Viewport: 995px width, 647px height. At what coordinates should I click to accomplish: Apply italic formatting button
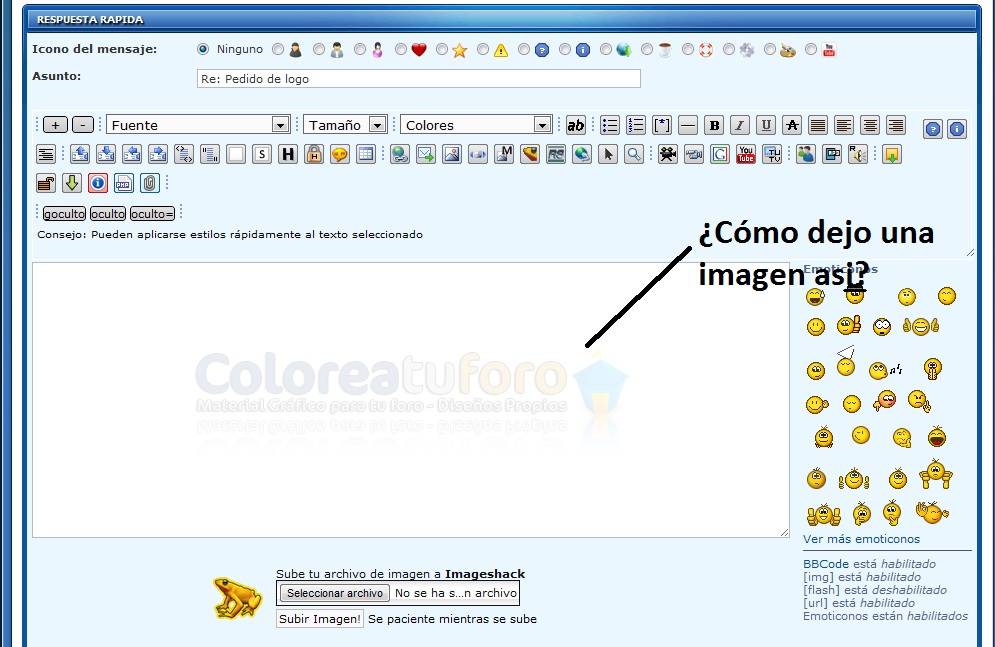(740, 125)
